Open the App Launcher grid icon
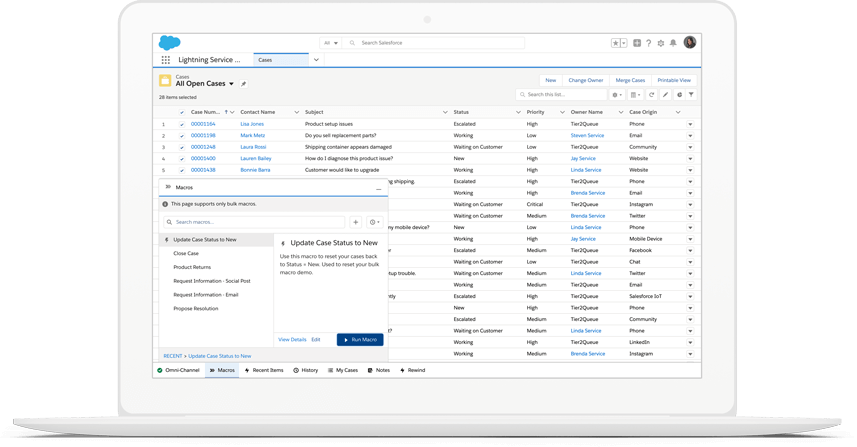 (166, 60)
